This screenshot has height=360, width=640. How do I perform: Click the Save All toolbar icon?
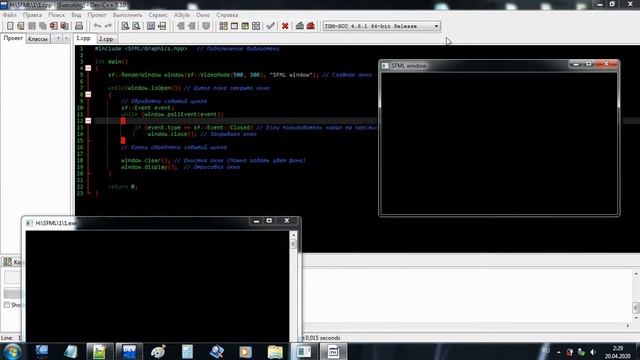click(42, 26)
